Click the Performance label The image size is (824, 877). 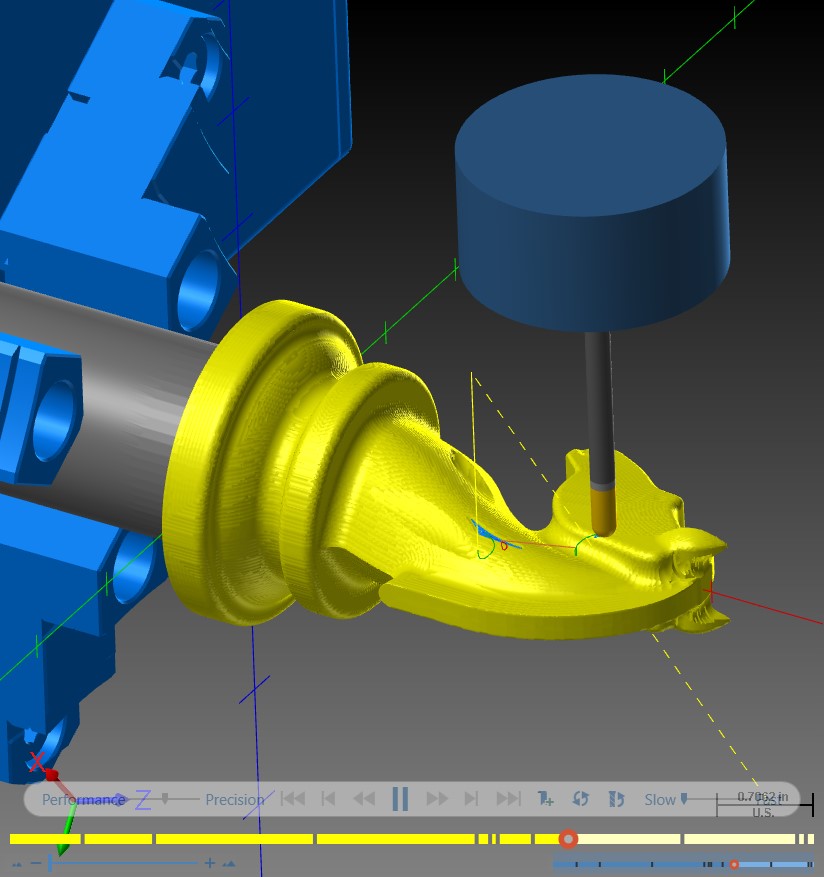[83, 799]
